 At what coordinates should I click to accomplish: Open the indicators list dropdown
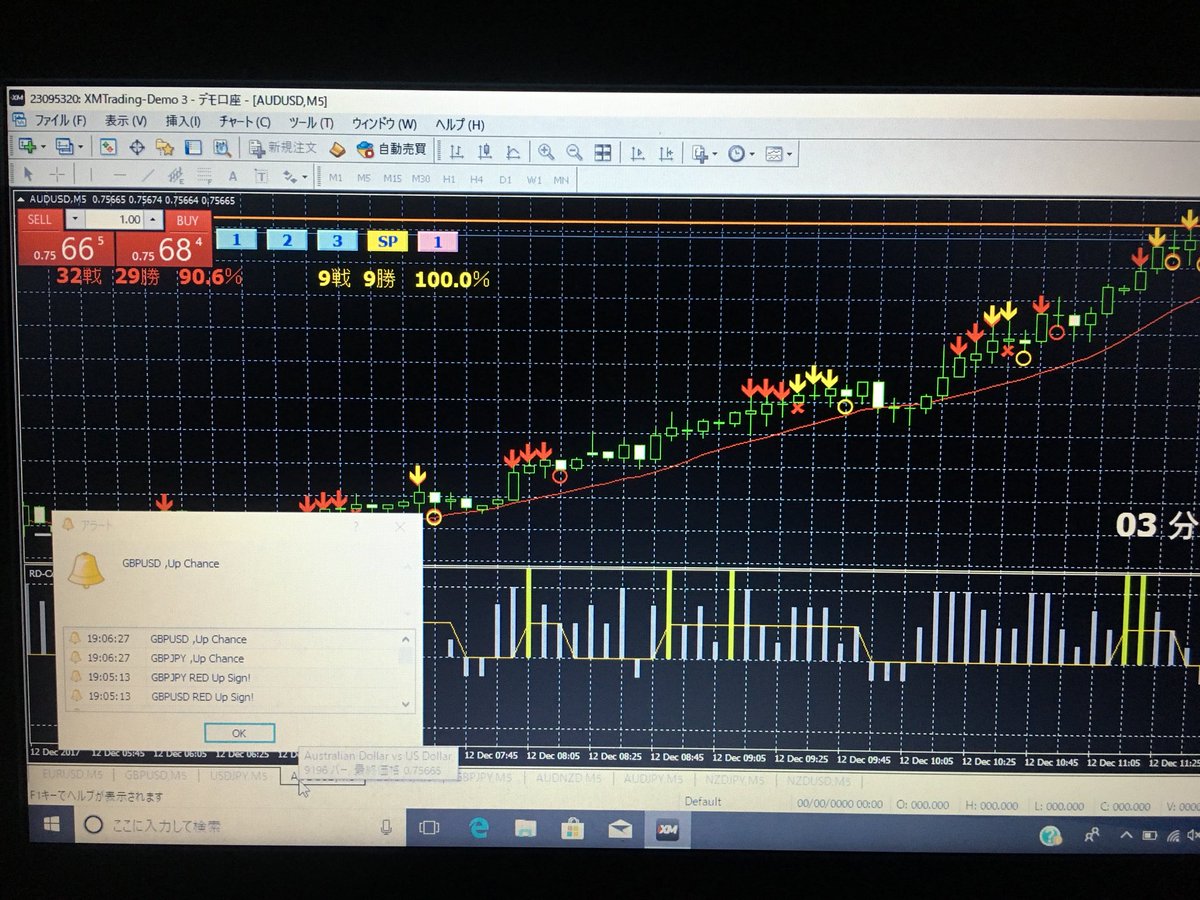click(703, 153)
